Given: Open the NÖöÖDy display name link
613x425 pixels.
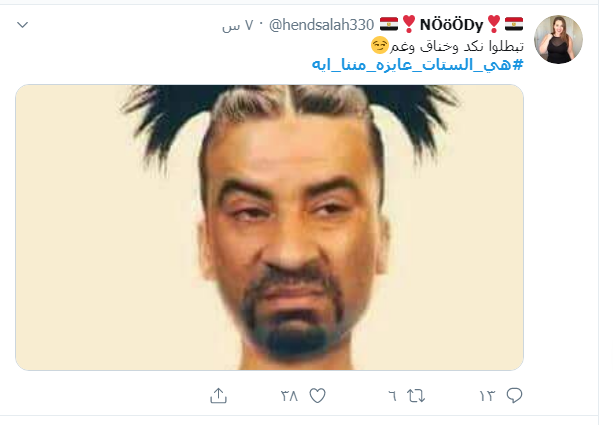Looking at the screenshot, I should (452, 25).
